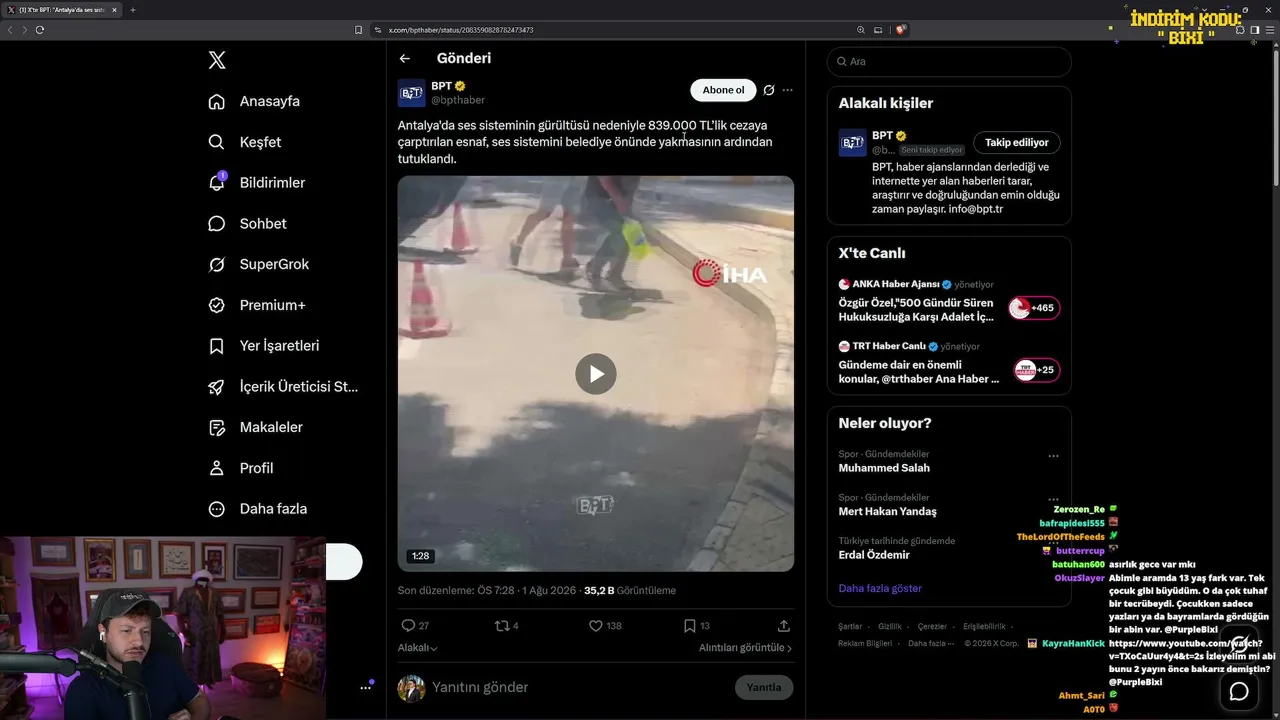Click Daha fazla göster under trends
This screenshot has height=720, width=1280.
[x=880, y=589]
